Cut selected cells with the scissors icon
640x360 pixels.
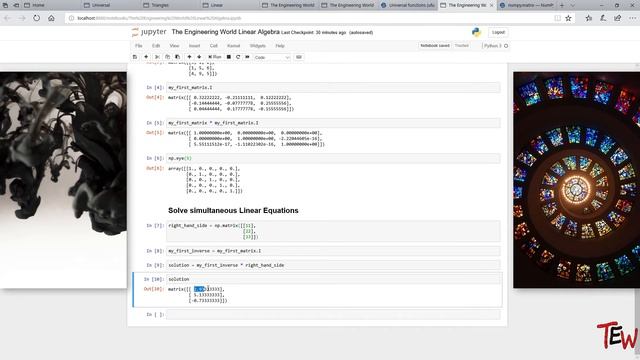click(x=157, y=57)
